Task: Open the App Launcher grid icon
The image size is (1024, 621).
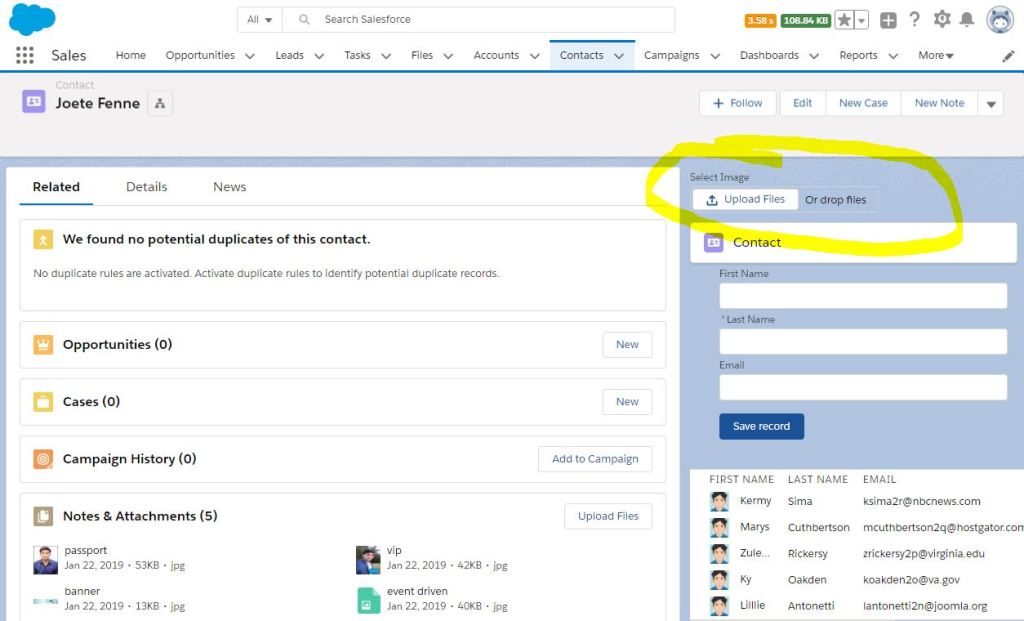Action: pyautogui.click(x=25, y=56)
